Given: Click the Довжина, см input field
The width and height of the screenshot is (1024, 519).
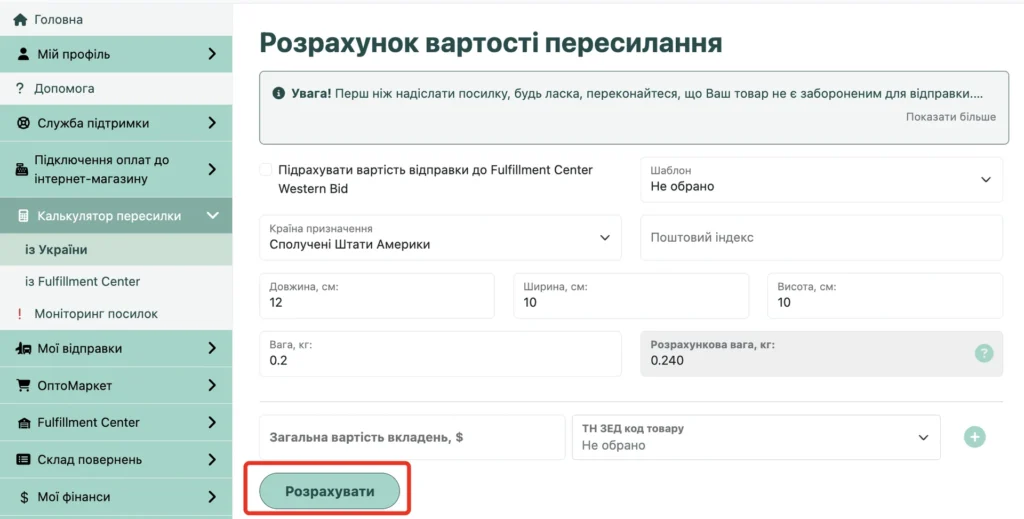Looking at the screenshot, I should tap(377, 296).
